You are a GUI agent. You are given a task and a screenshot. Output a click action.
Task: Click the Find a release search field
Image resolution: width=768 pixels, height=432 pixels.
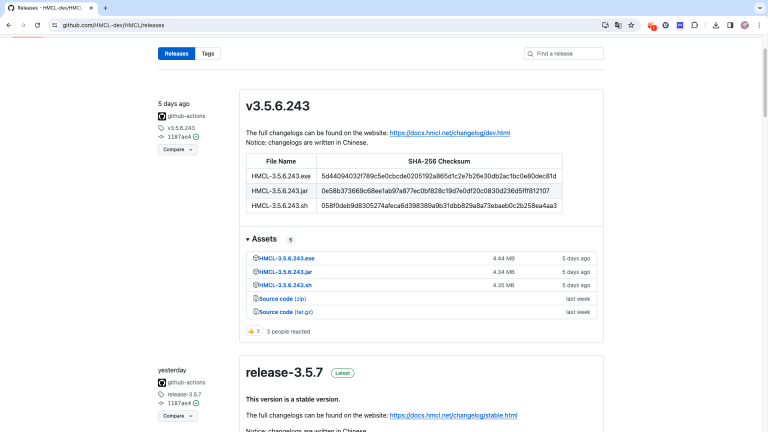click(565, 53)
